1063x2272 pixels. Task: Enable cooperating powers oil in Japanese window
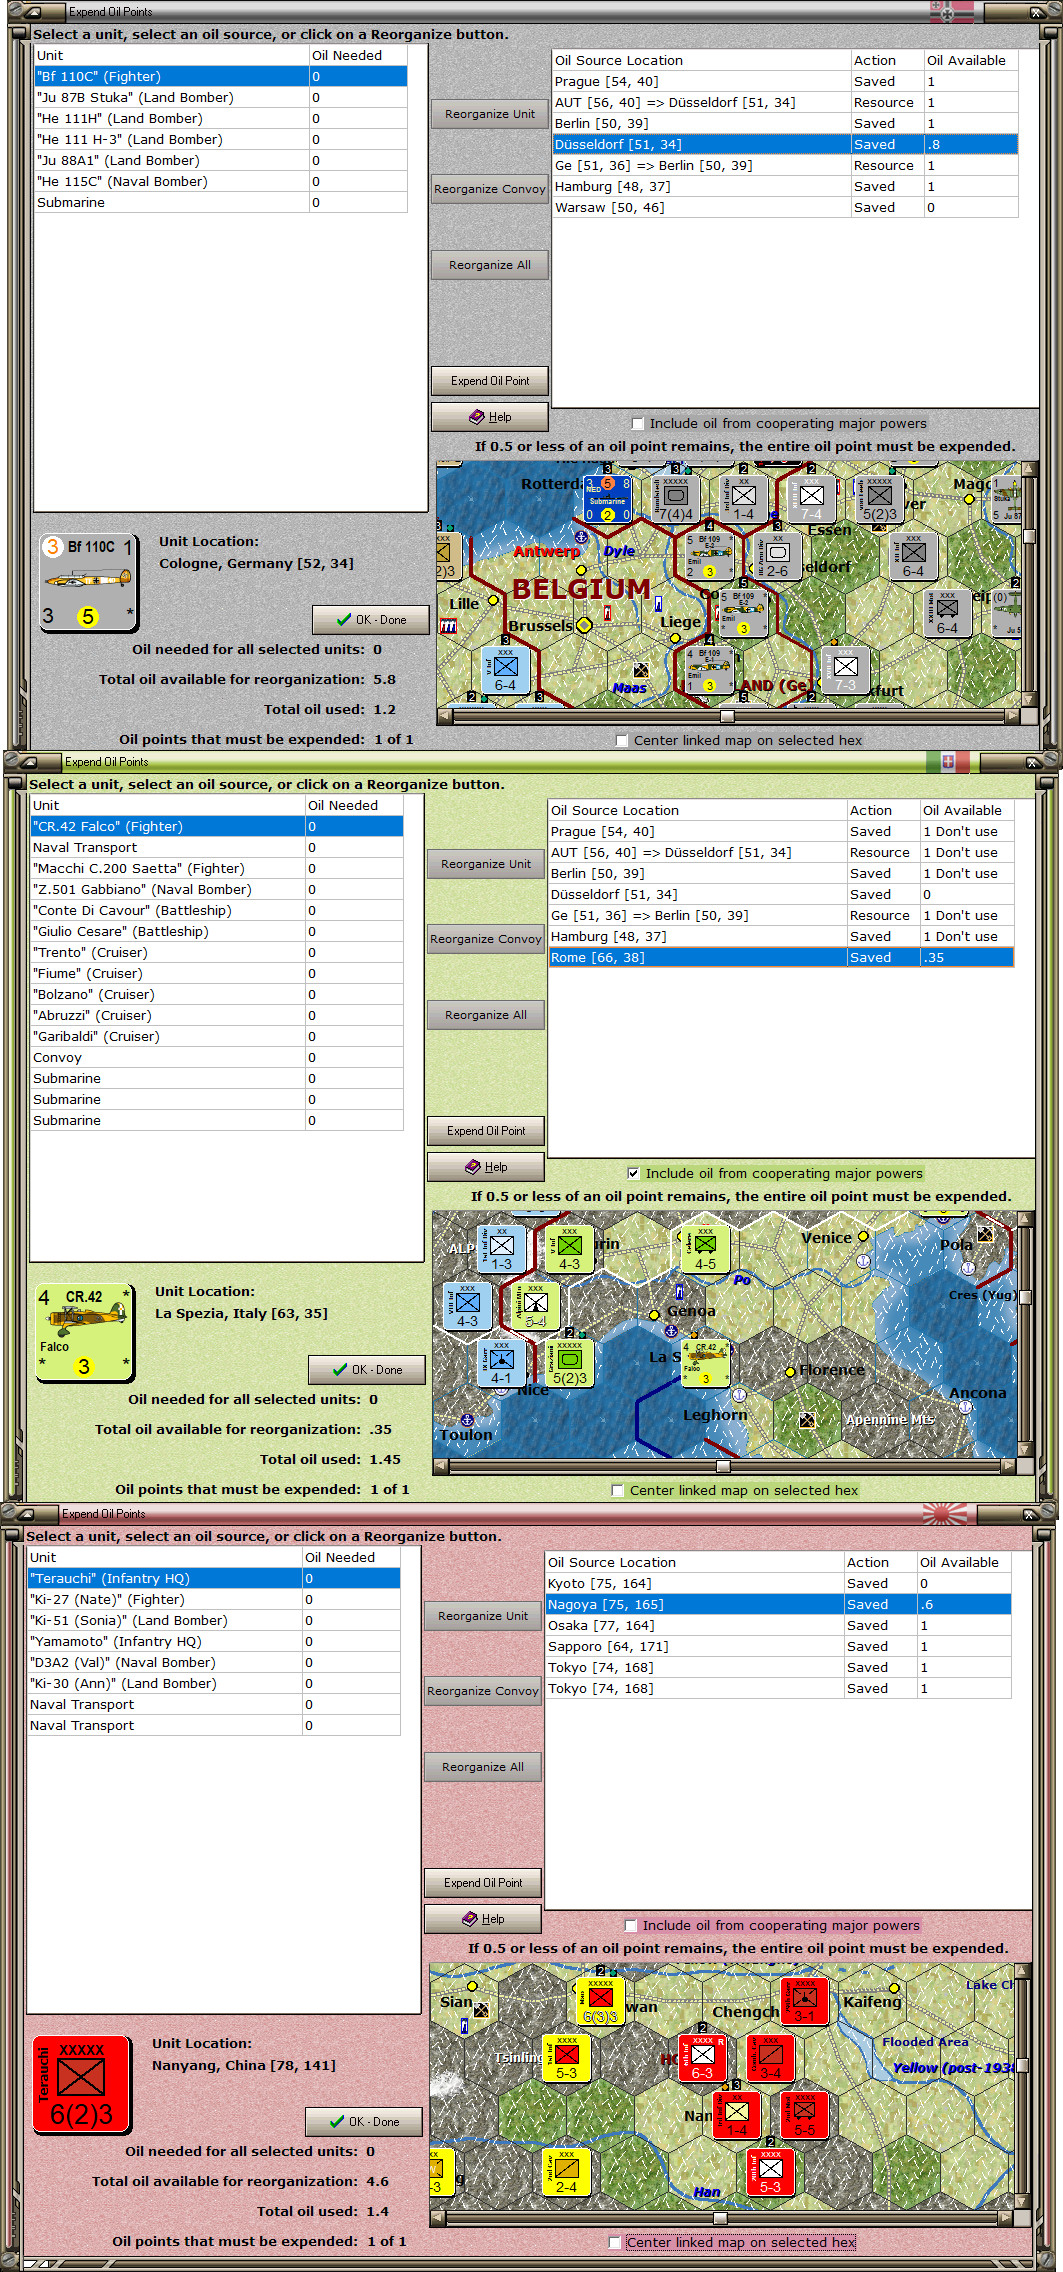[631, 1926]
